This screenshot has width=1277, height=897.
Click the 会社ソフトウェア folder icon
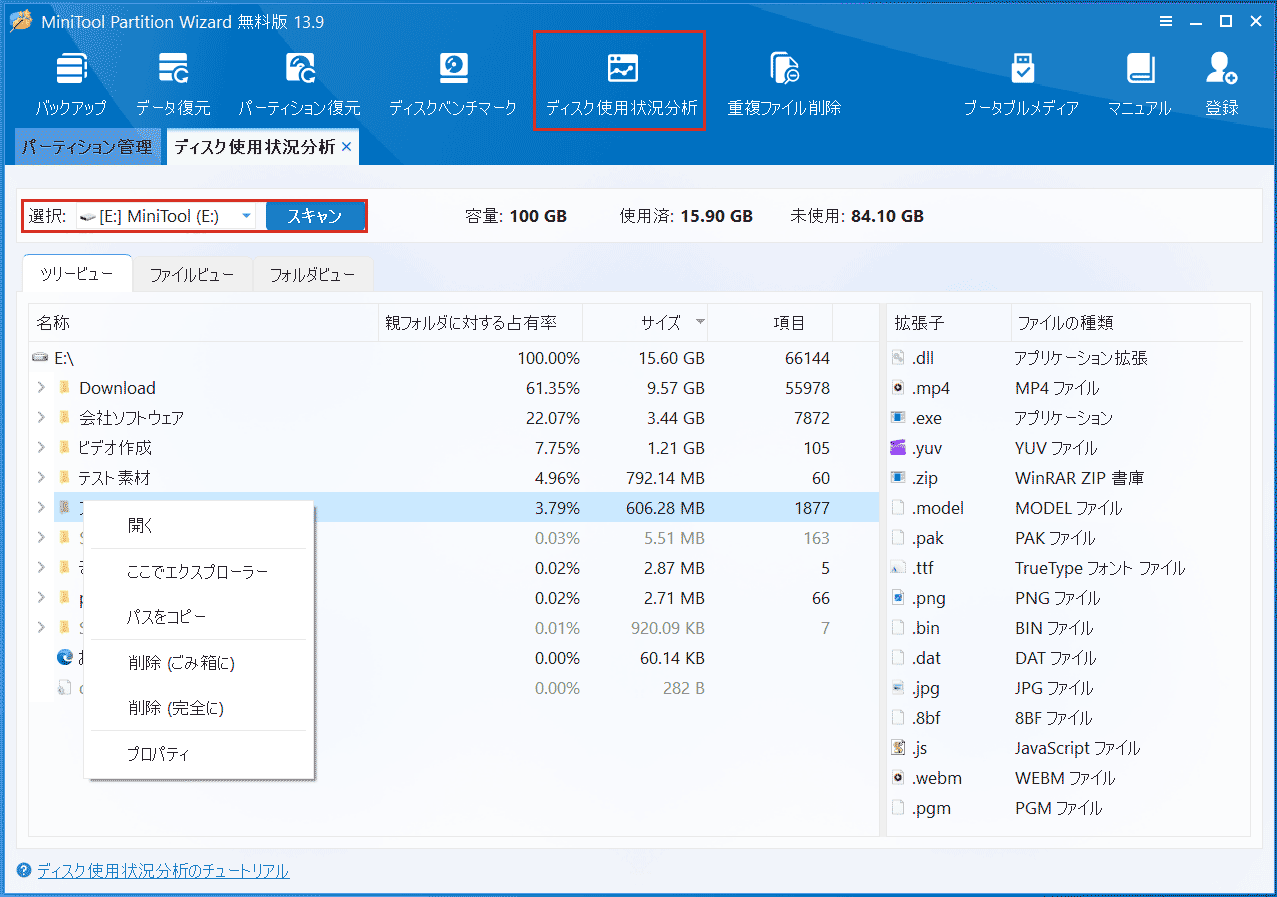[x=64, y=418]
